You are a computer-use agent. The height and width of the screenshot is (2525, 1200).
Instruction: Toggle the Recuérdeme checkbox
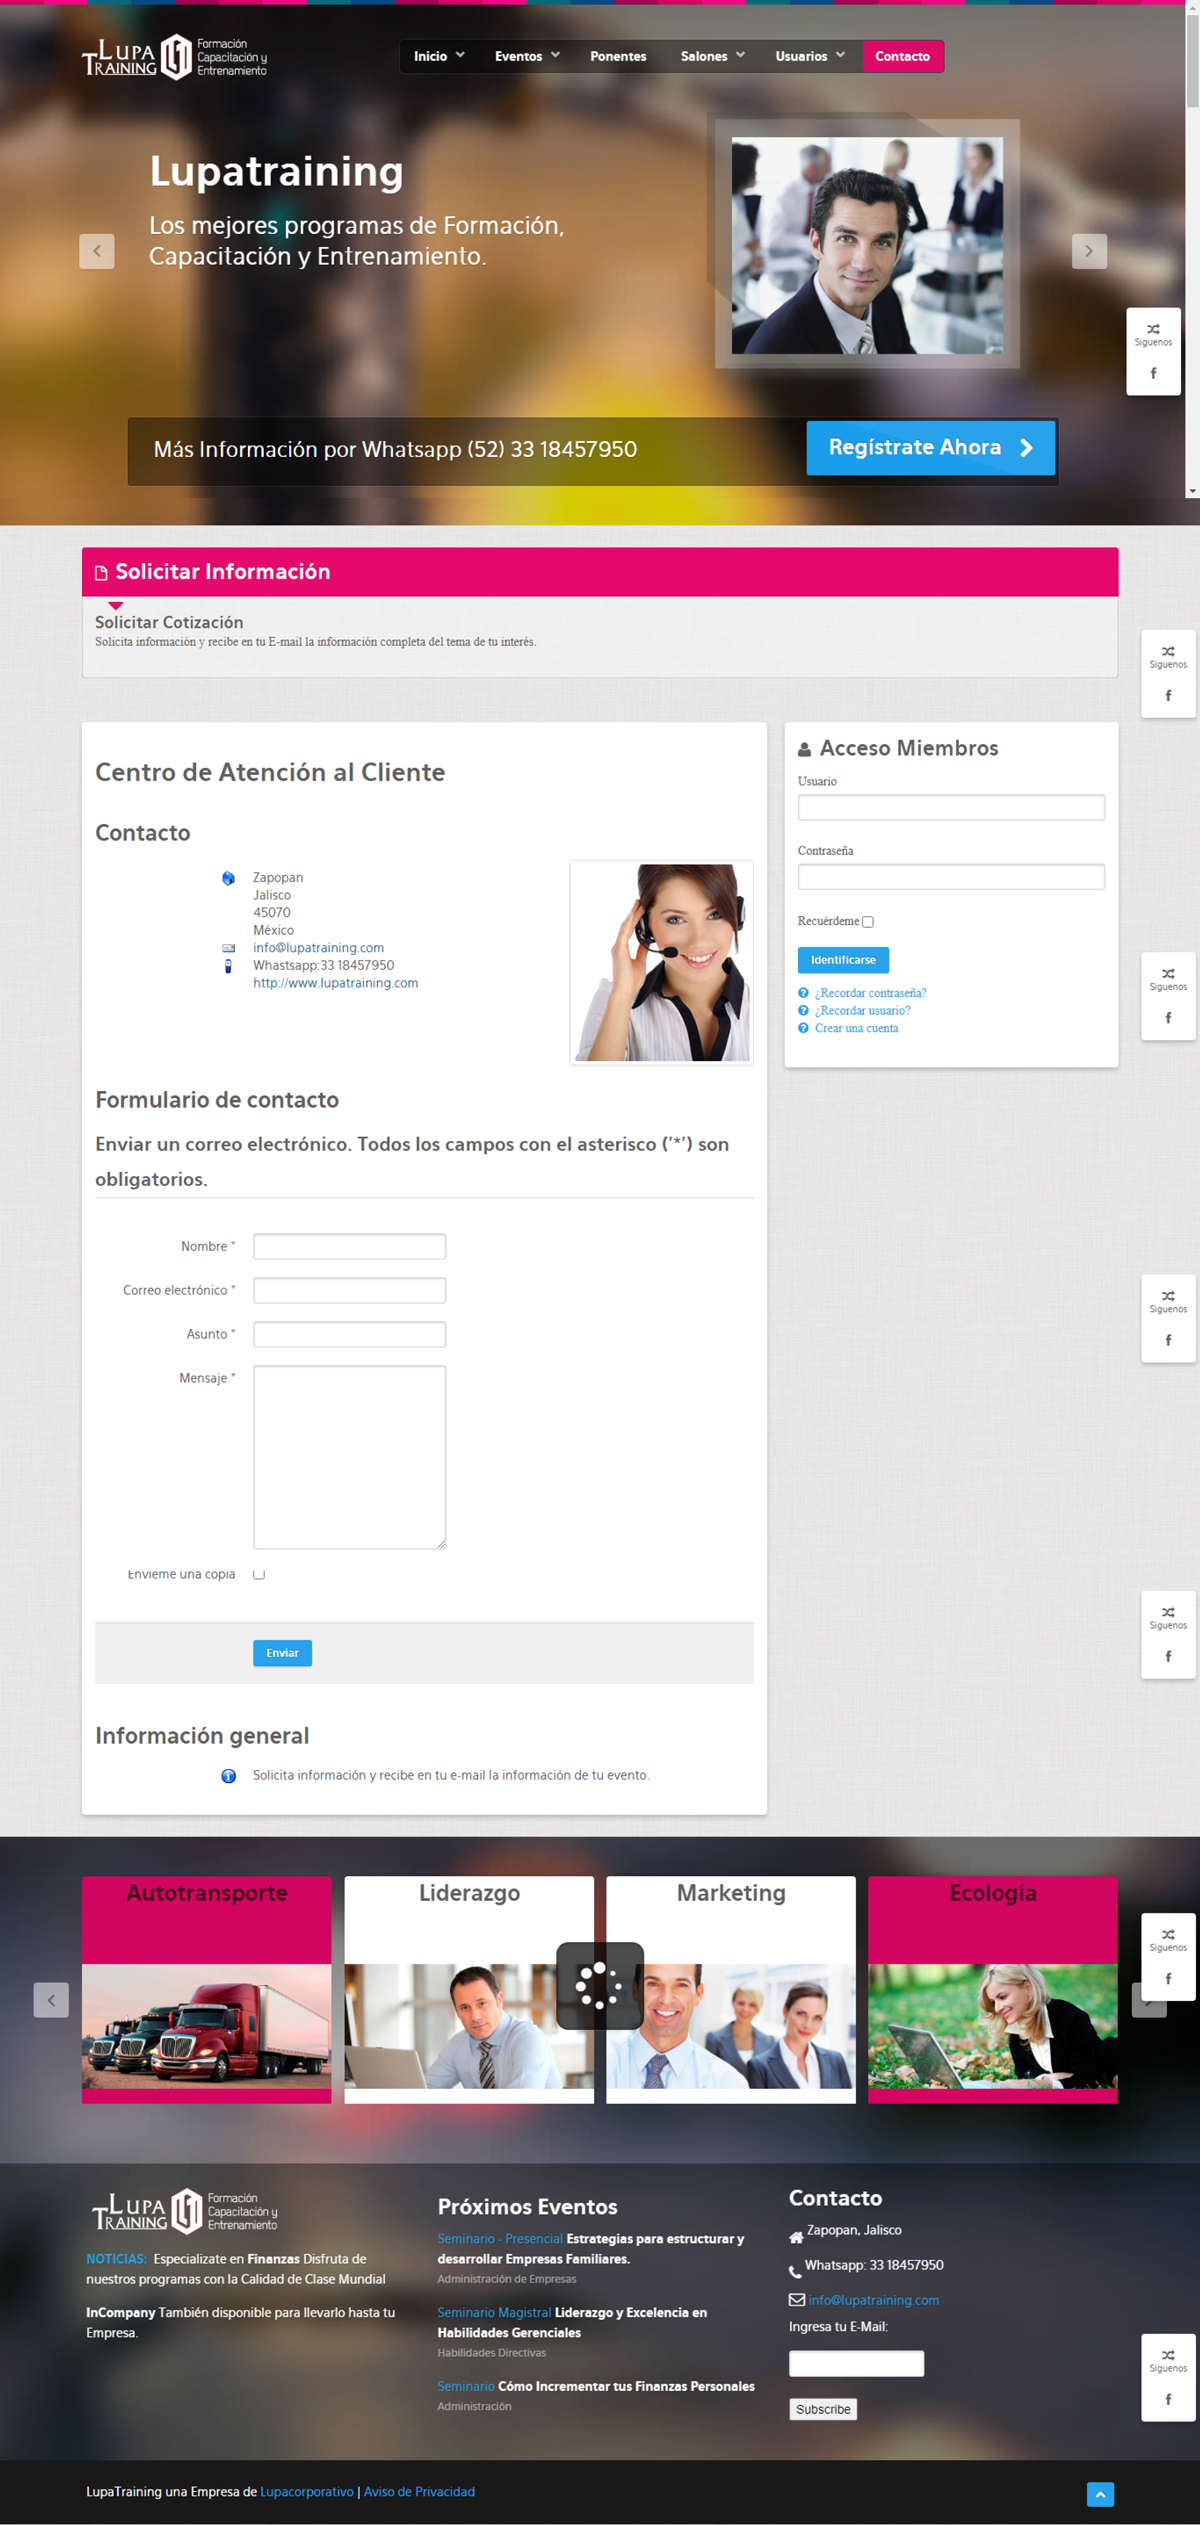[x=868, y=922]
